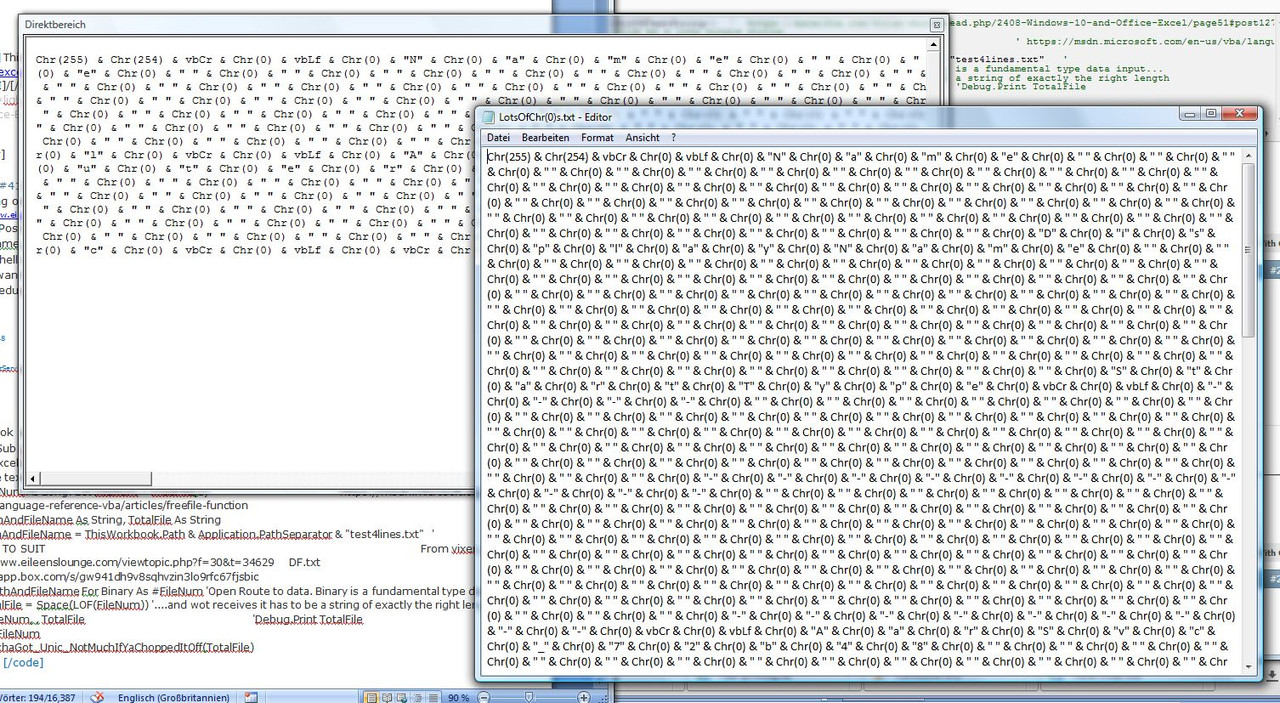Click Editor scrollbar down arrow
The height and width of the screenshot is (703, 1280).
[x=1248, y=668]
